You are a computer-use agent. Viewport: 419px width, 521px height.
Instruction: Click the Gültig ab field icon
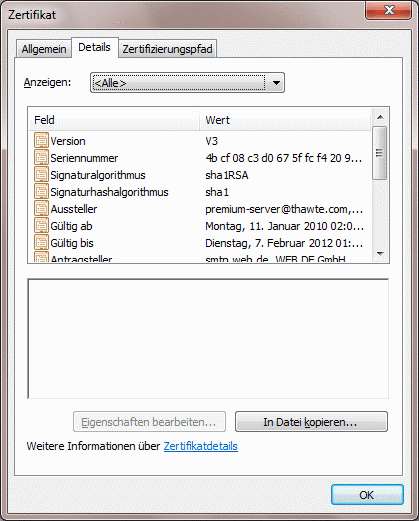tap(41, 225)
